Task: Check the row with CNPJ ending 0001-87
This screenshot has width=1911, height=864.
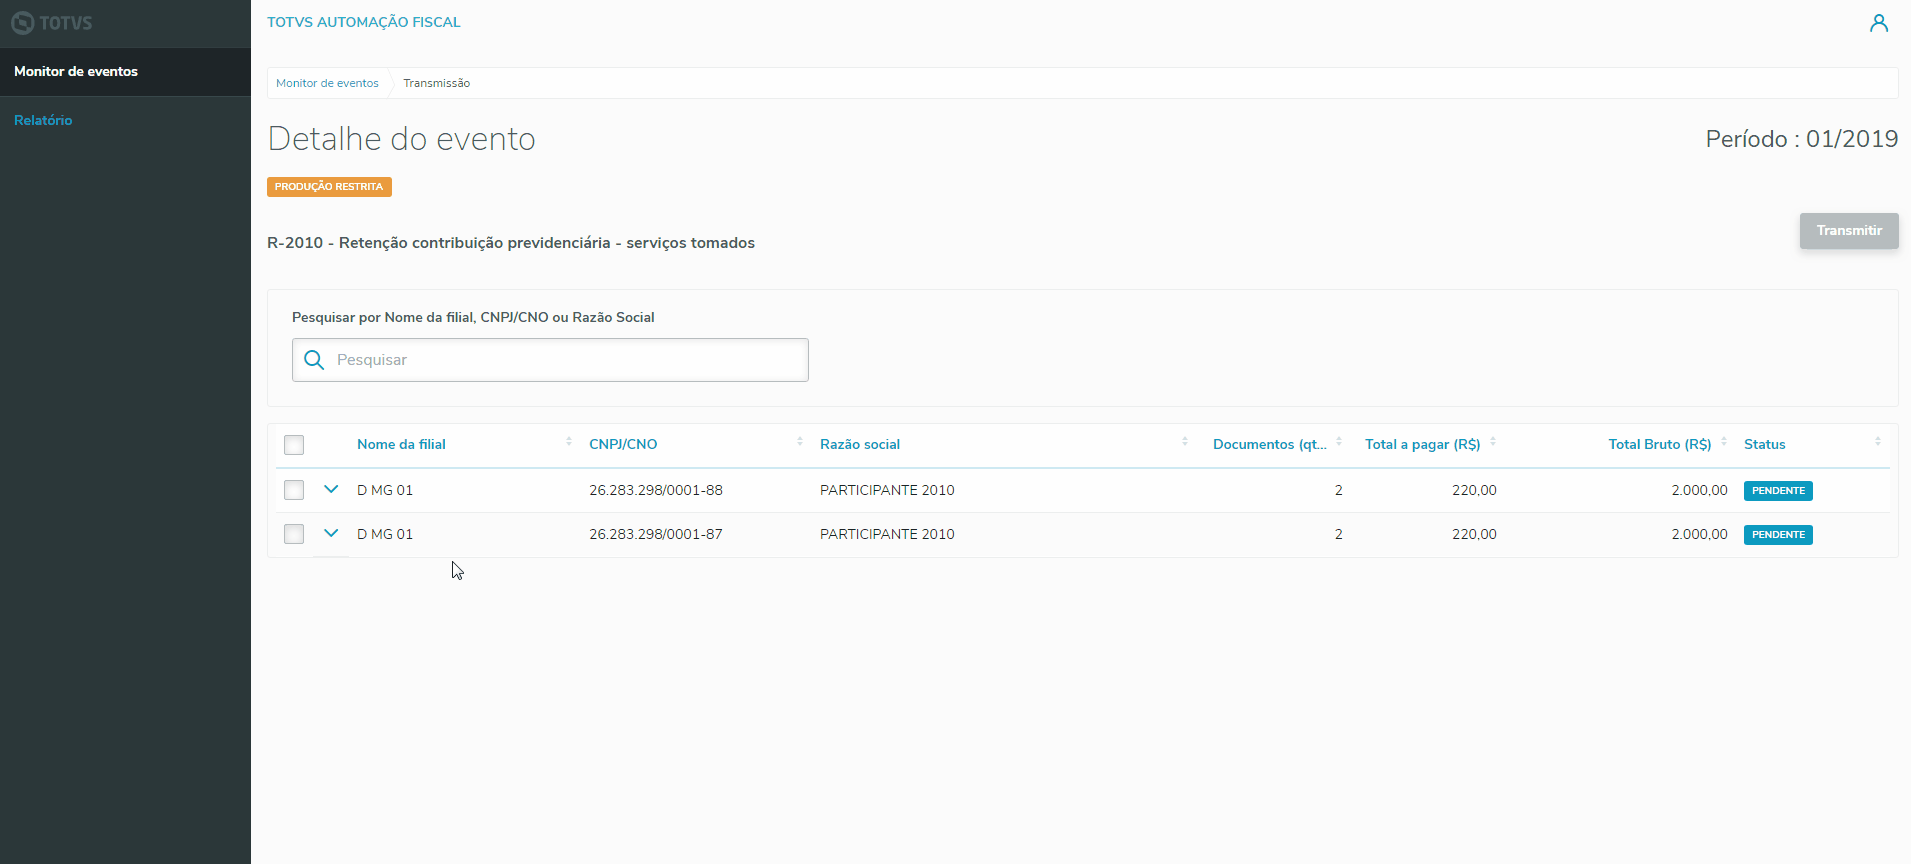Action: 294,534
